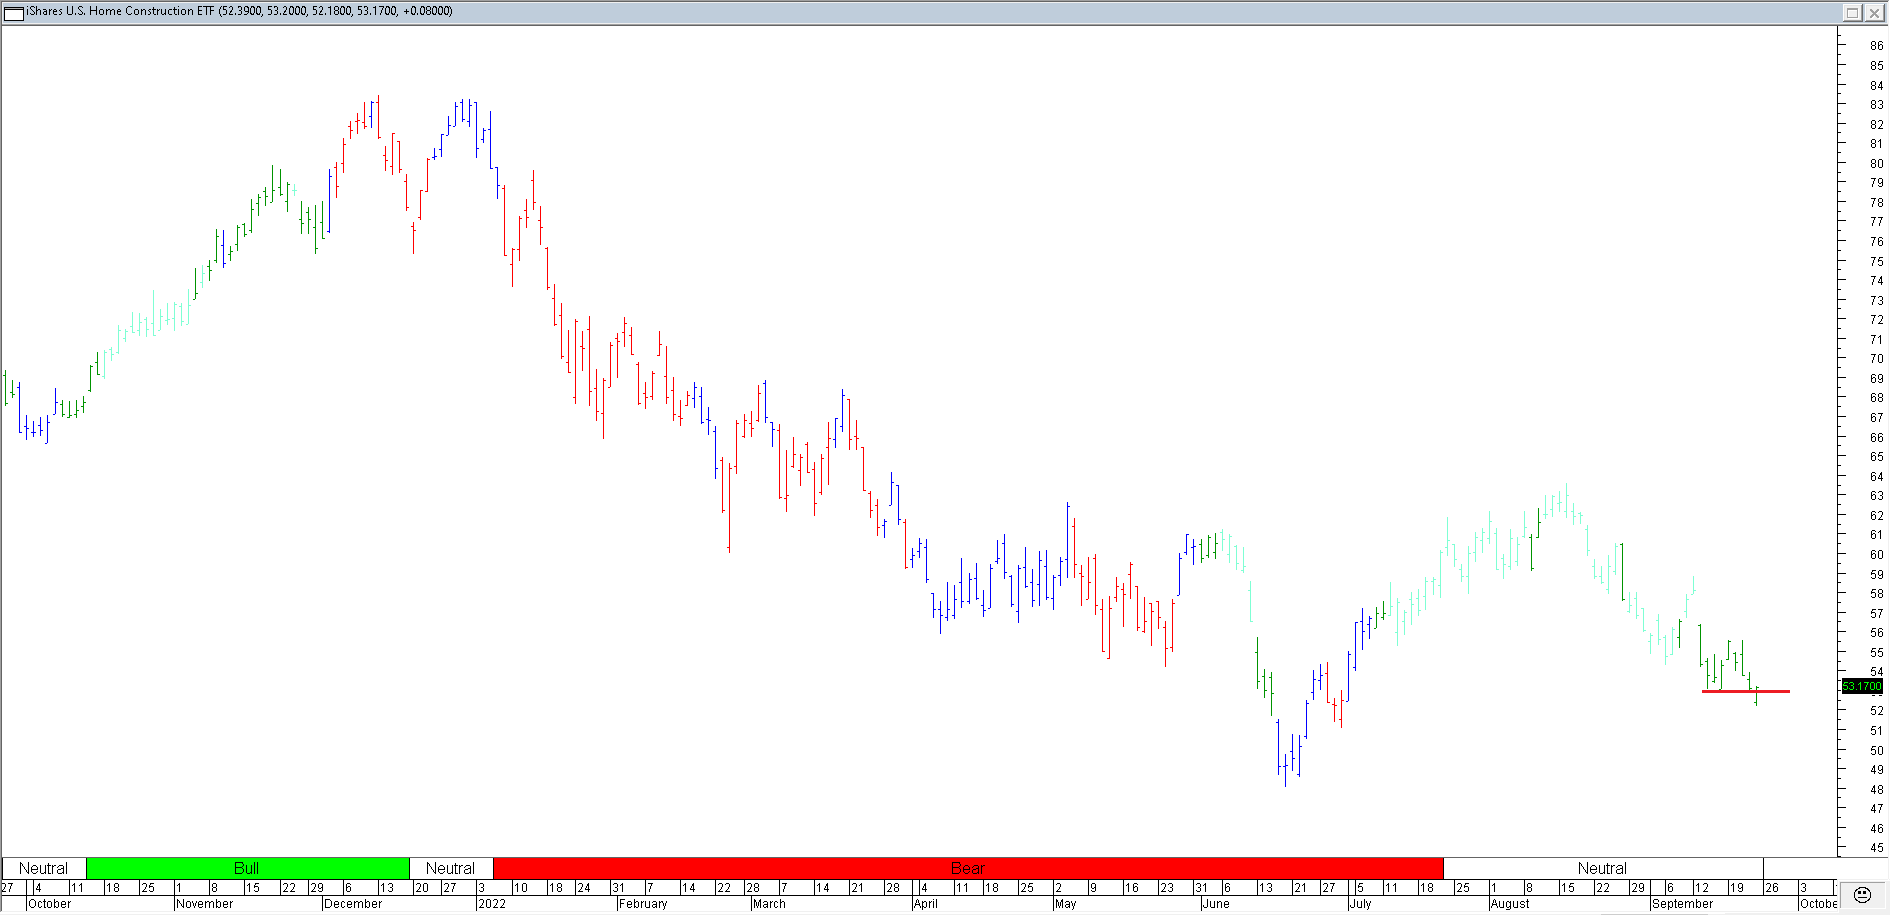Click the lowest price bar near 48 in June
Screen dimensions: 1890x915
[x=1285, y=768]
